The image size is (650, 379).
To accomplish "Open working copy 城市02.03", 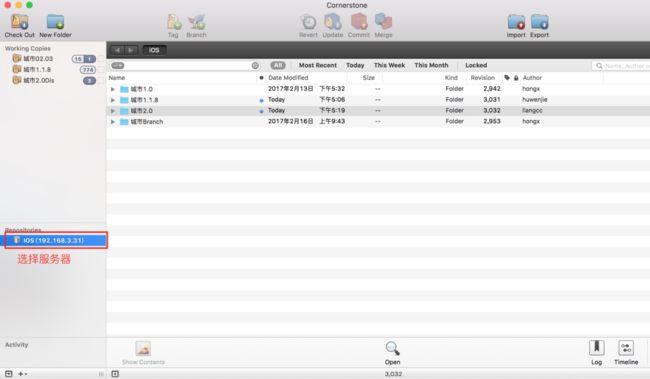I will coord(38,58).
